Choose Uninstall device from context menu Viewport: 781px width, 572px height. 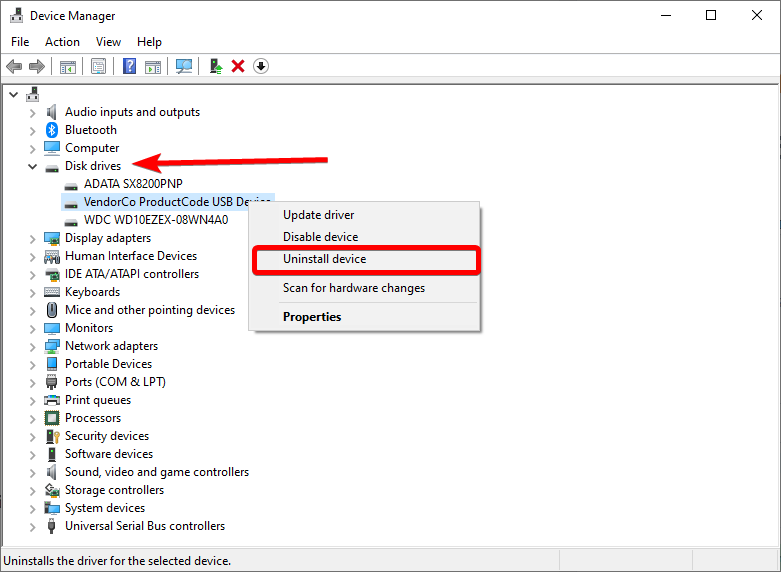(x=366, y=260)
